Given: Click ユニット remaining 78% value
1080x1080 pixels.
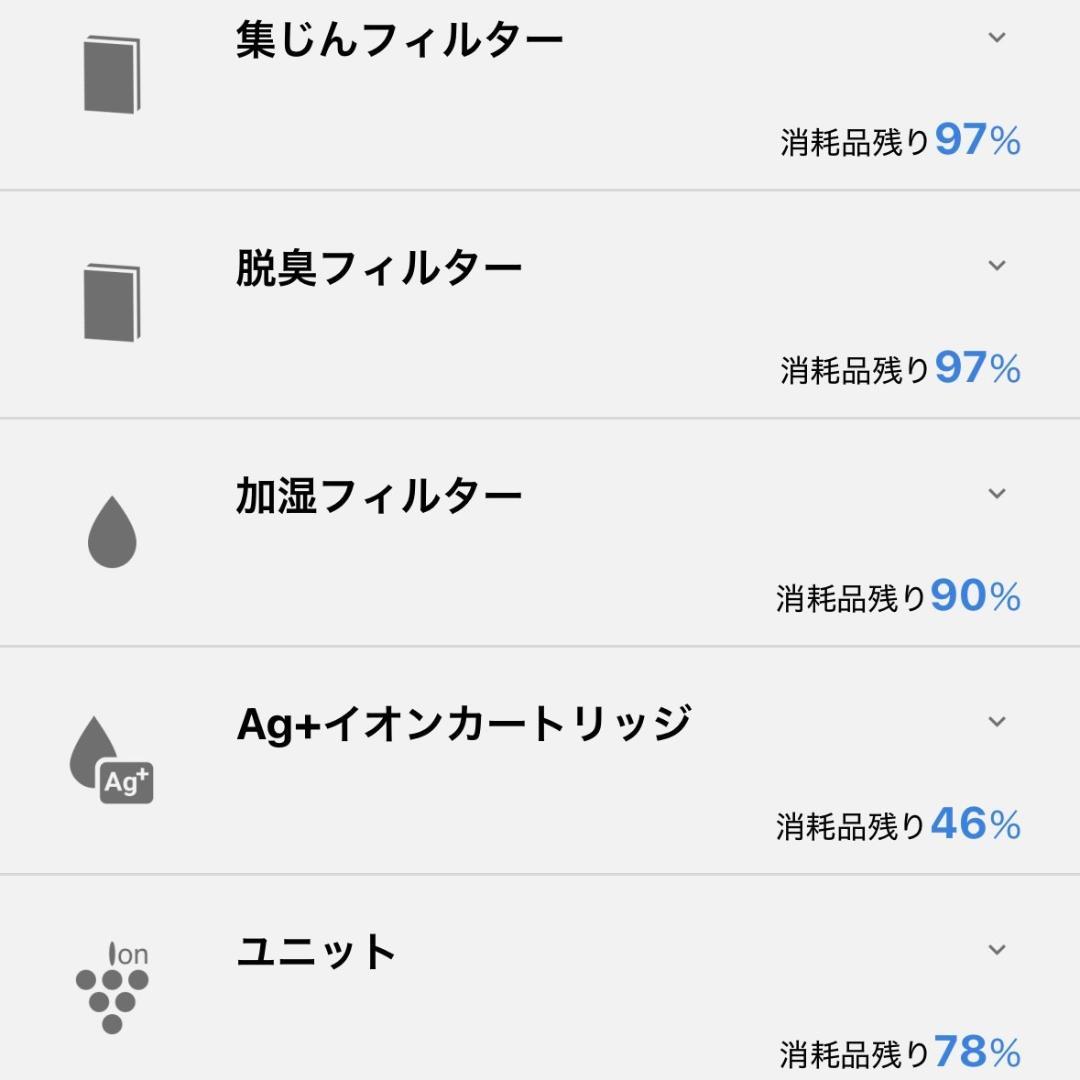Looking at the screenshot, I should pyautogui.click(x=977, y=1052).
